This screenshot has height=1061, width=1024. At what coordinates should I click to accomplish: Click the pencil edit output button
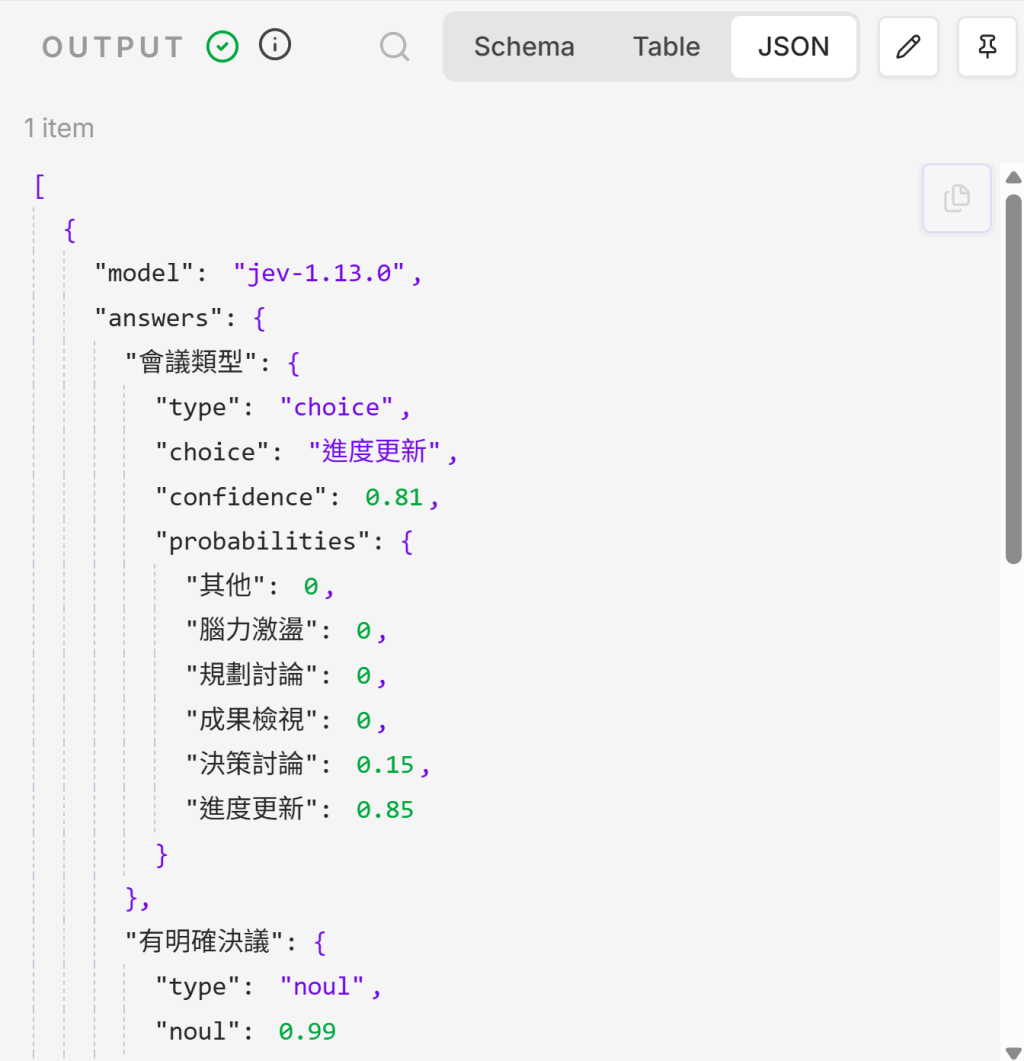pyautogui.click(x=908, y=47)
